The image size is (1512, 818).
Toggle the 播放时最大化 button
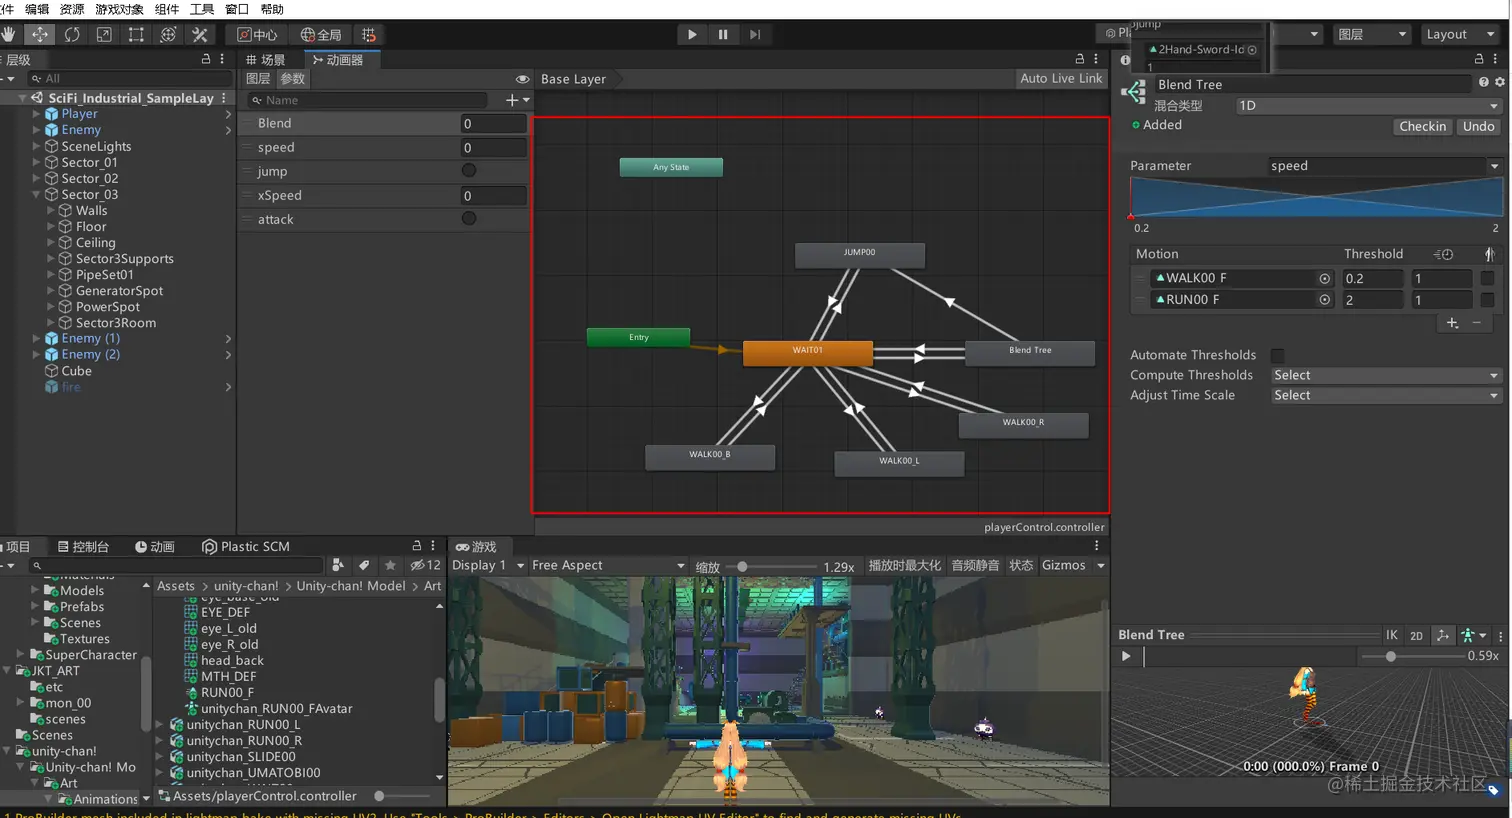[x=904, y=565]
